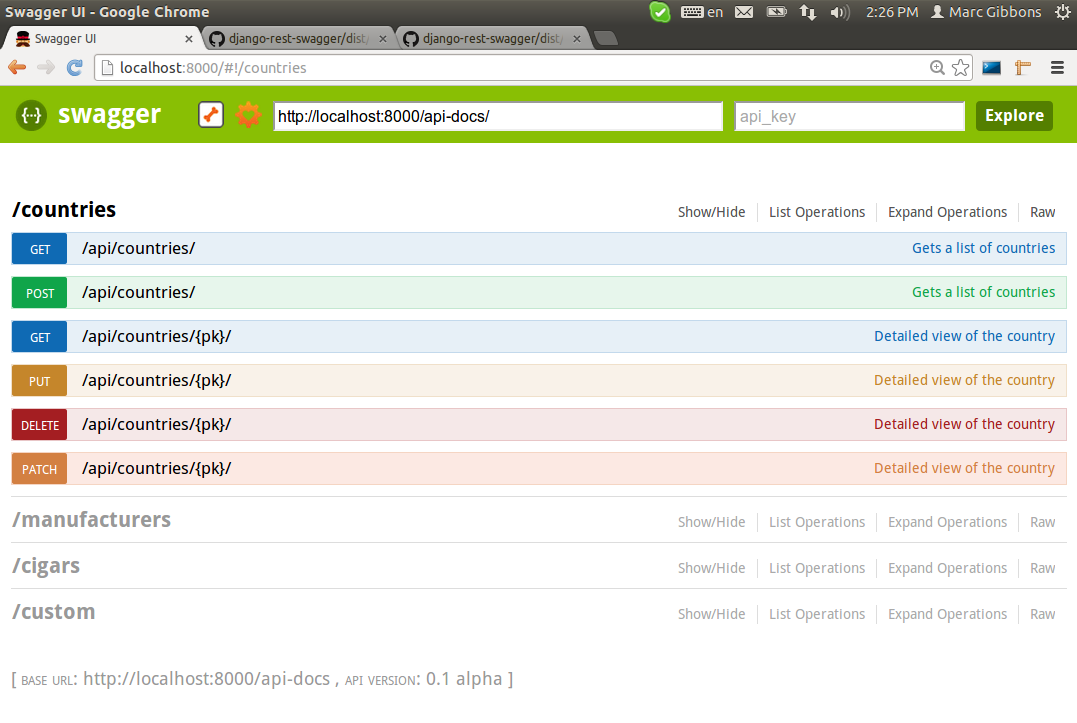Switch to the third django-rest-swagger tab
1077x723 pixels.
coord(492,38)
